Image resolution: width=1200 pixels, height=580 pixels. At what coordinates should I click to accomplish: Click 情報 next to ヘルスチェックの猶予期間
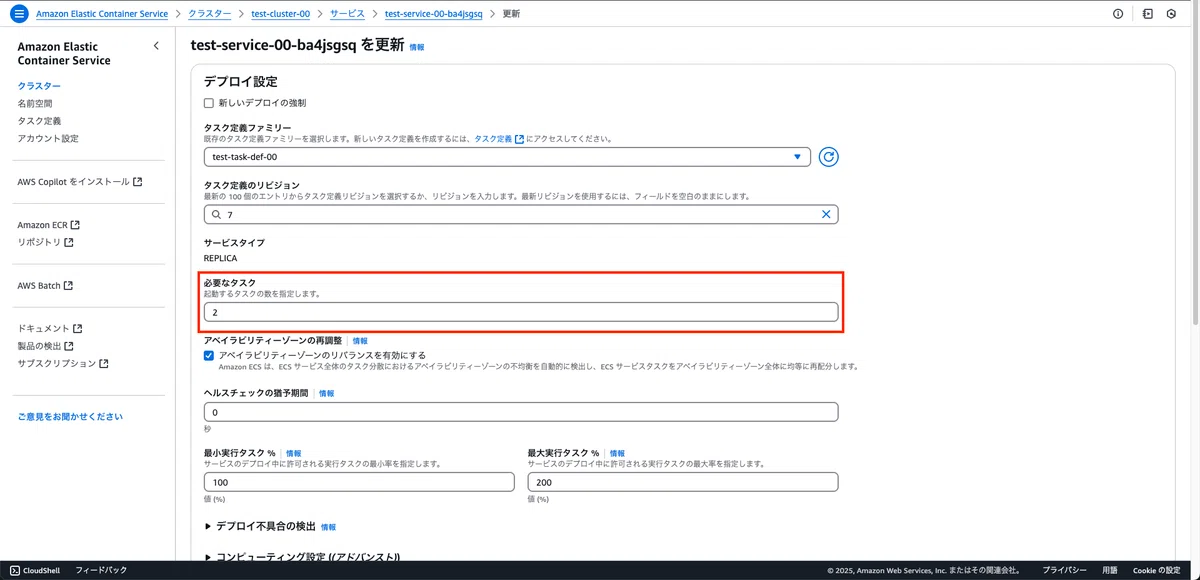[327, 394]
